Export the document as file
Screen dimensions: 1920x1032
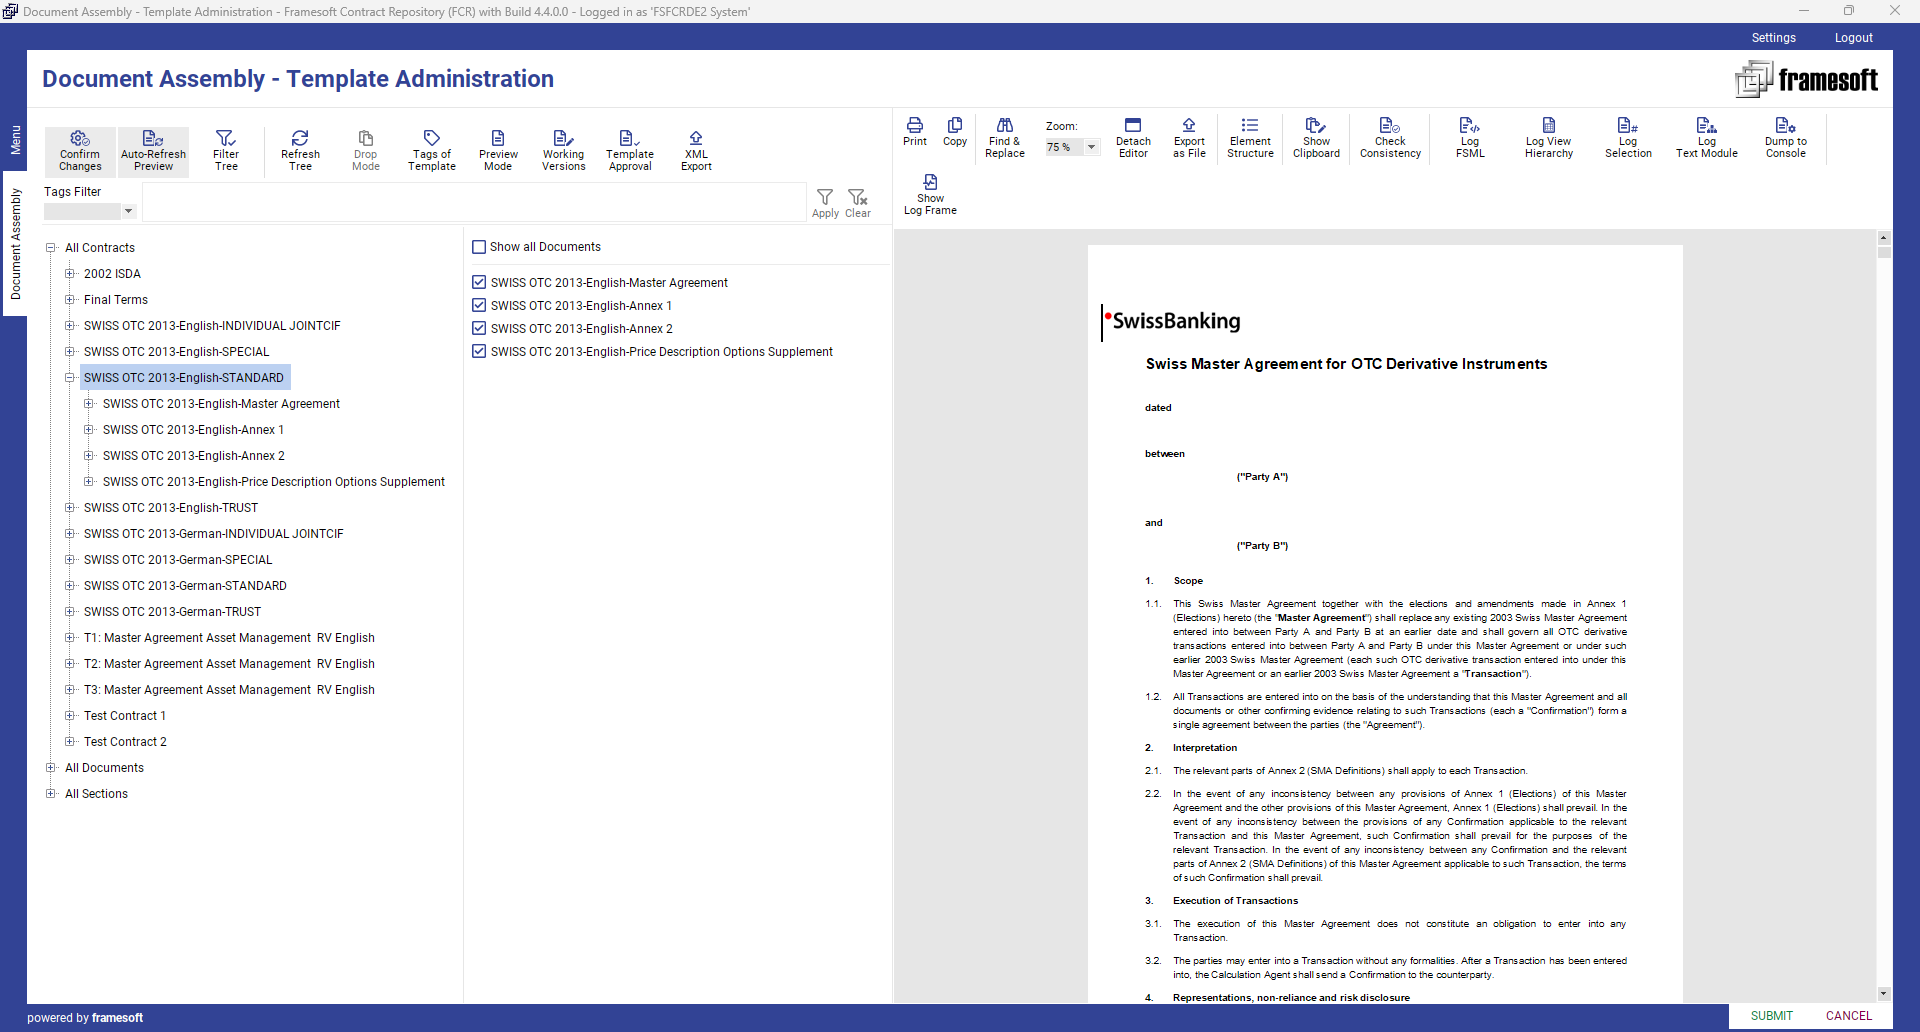pos(1189,138)
